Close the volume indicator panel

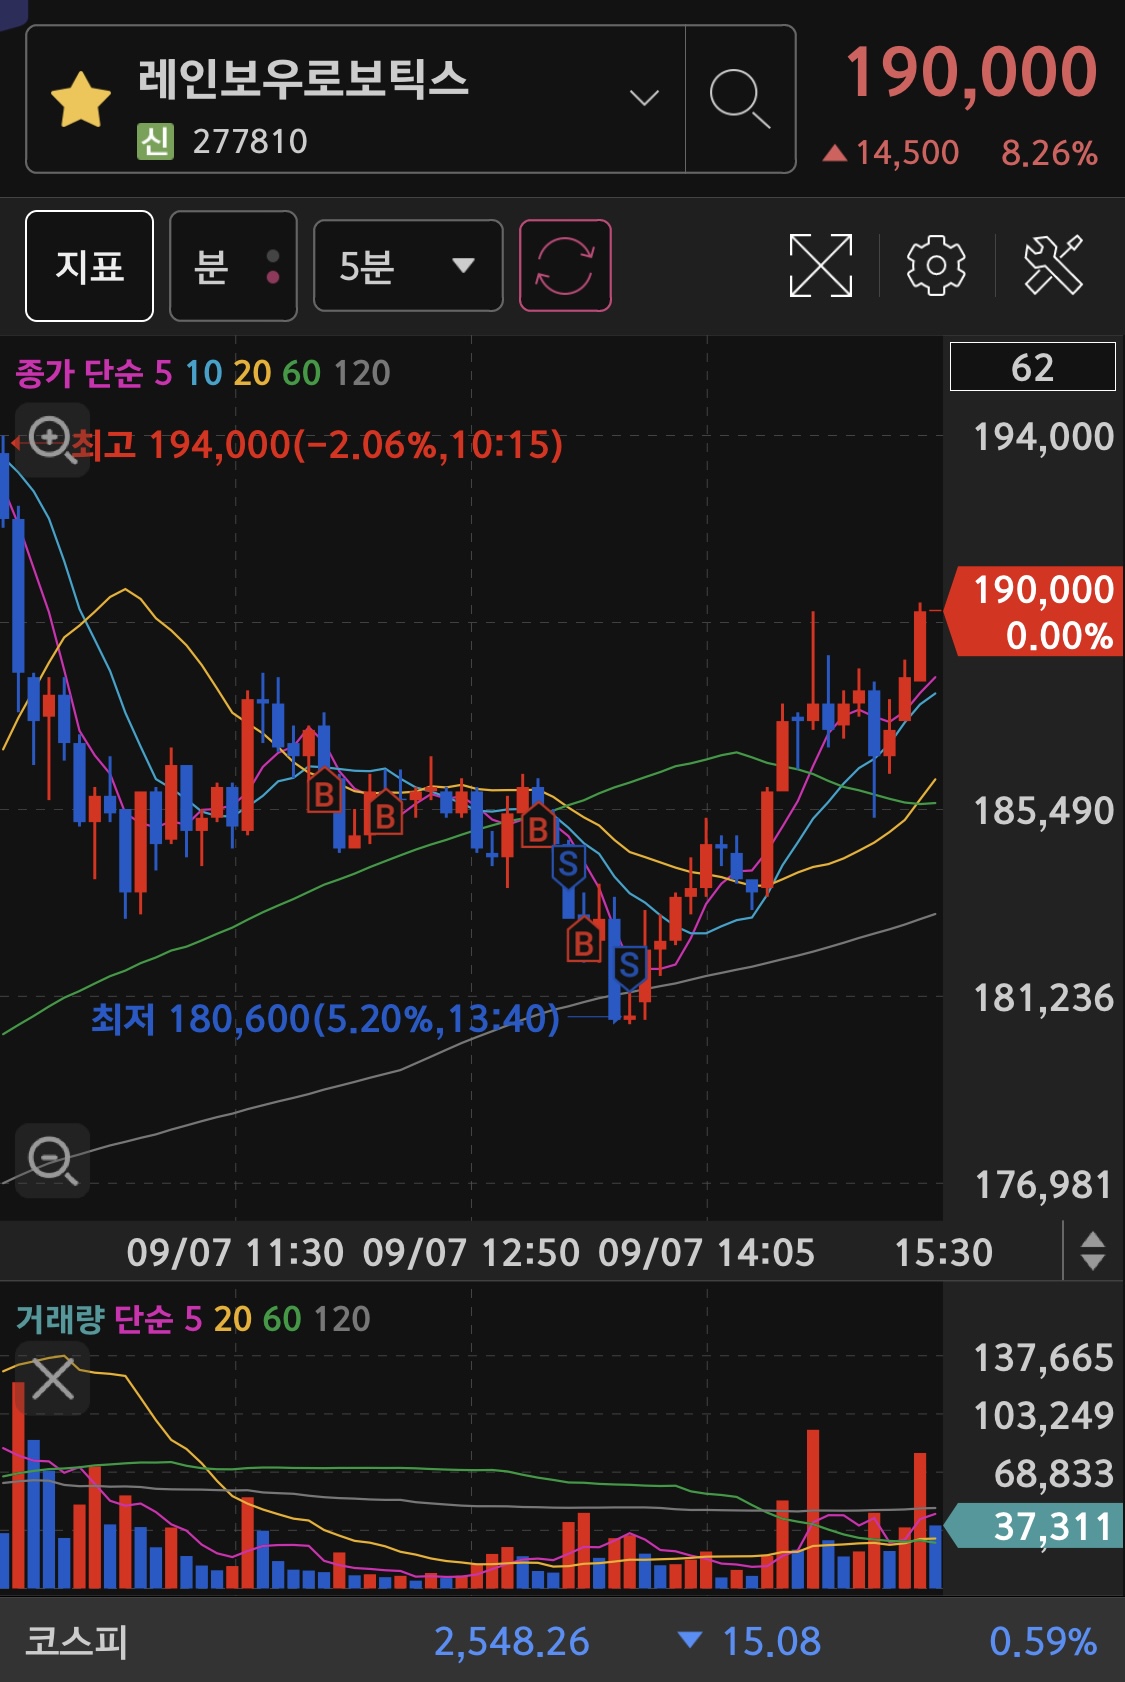[52, 1379]
